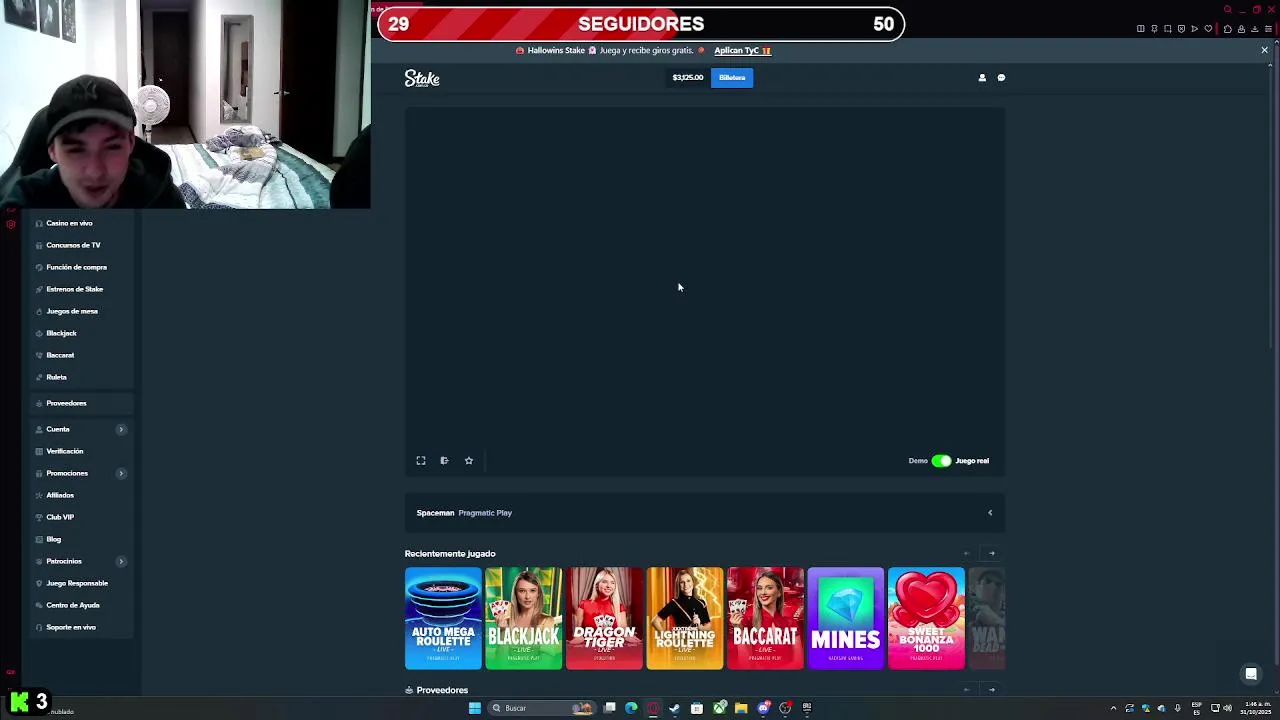Viewport: 1280px width, 720px height.
Task: Next arrow in Proveedores carousel
Action: [x=992, y=689]
